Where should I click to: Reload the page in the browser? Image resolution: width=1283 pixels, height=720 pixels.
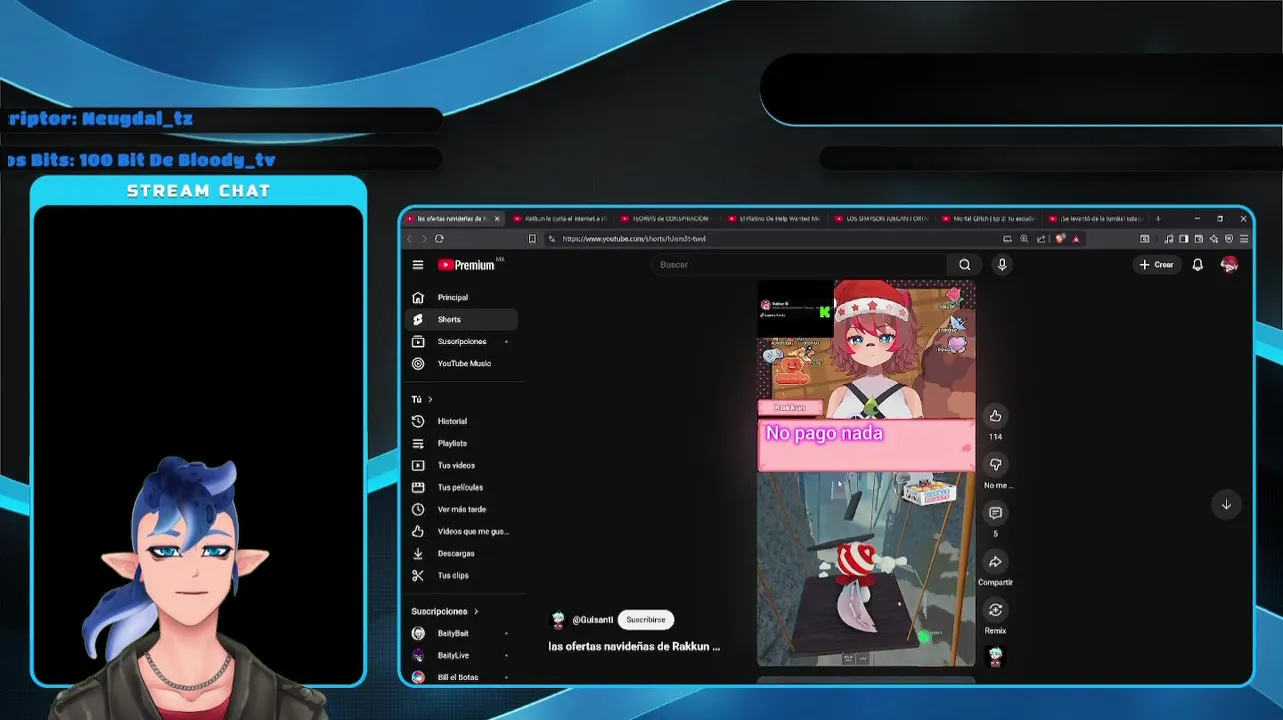click(439, 239)
